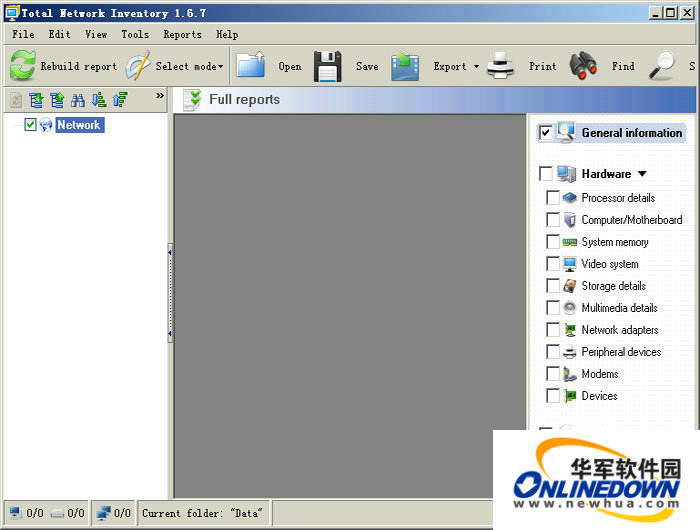This screenshot has width=700, height=530.
Task: Click the Rebuild report label
Action: (79, 67)
